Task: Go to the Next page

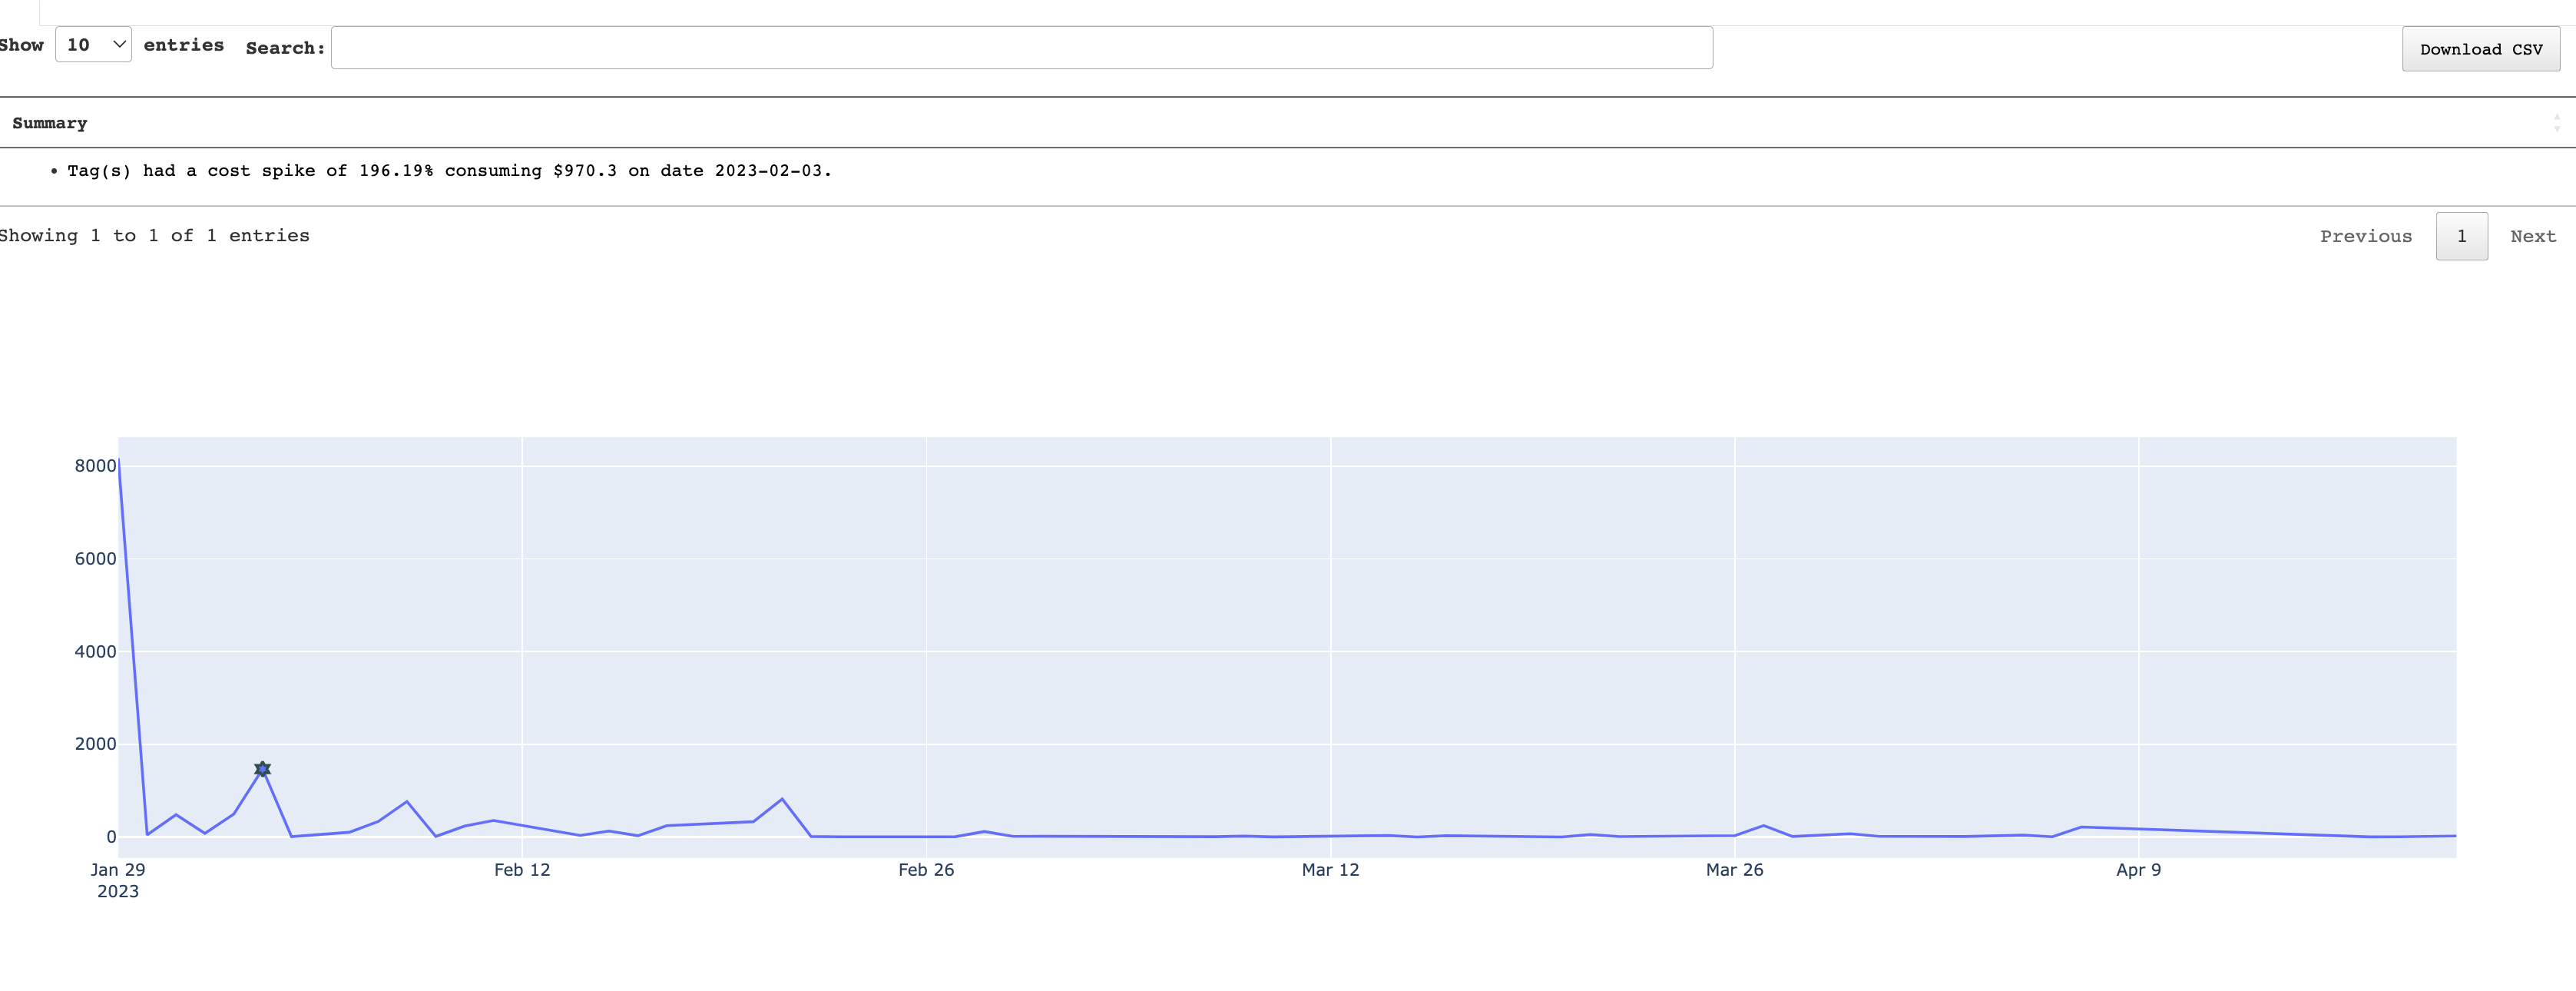Action: click(x=2532, y=236)
